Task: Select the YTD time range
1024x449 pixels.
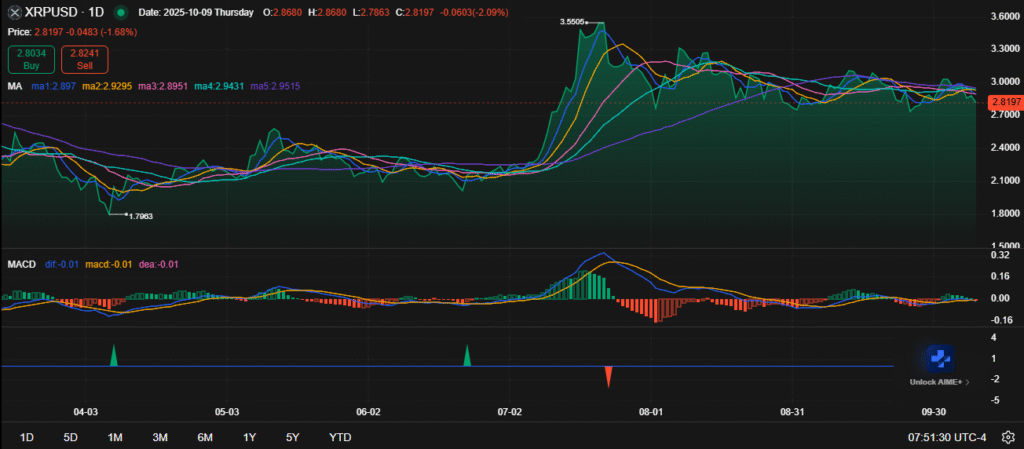Action: [340, 437]
